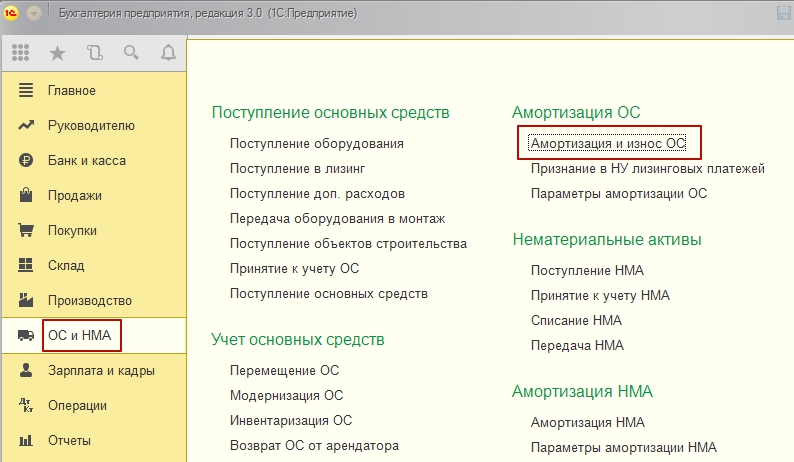
Task: Click the Дт/Кт icon beside Операции
Action: [26, 405]
